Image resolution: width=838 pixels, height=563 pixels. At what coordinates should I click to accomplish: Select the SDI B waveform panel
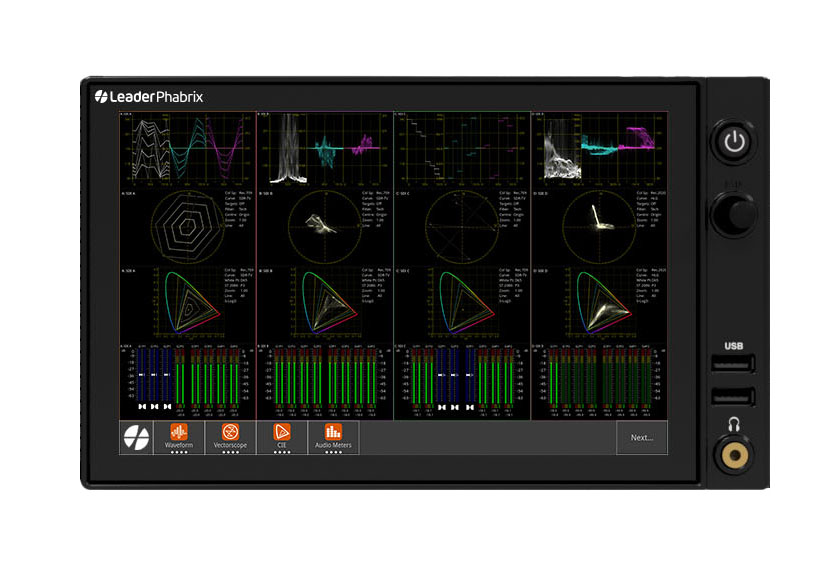tap(325, 149)
